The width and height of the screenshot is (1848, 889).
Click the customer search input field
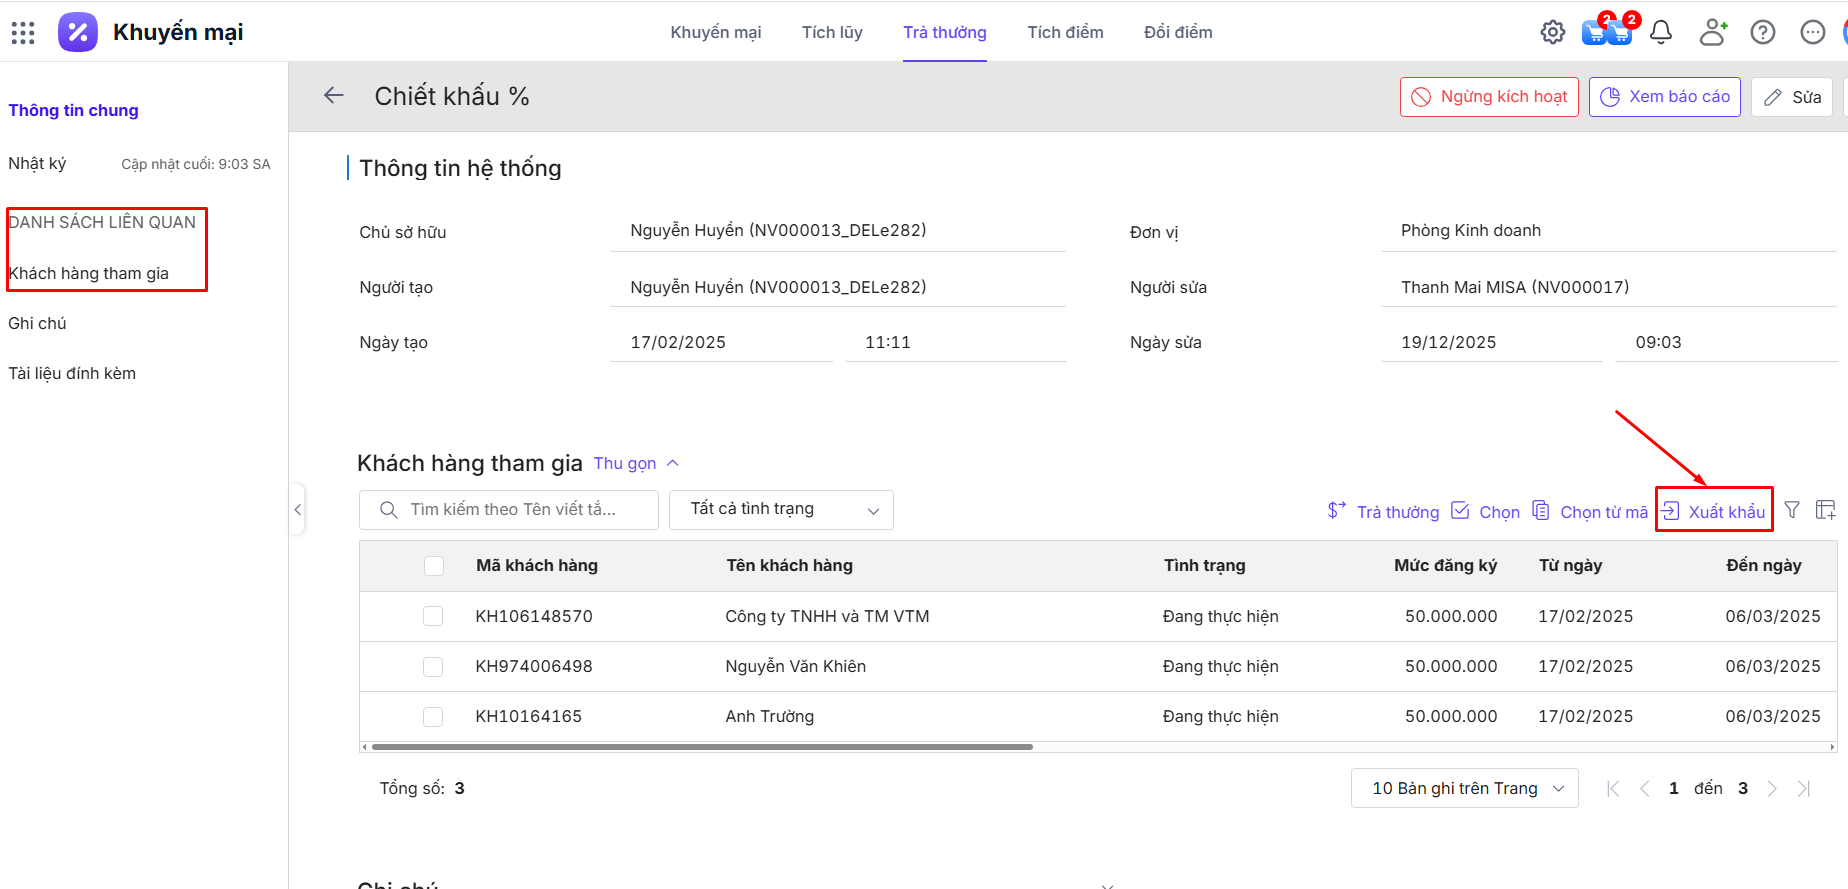point(520,510)
